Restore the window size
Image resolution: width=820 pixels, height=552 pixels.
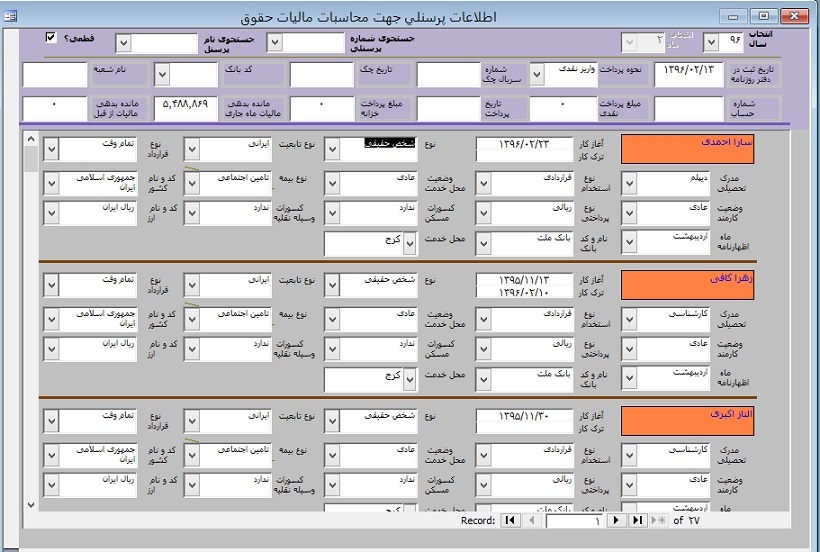[764, 16]
